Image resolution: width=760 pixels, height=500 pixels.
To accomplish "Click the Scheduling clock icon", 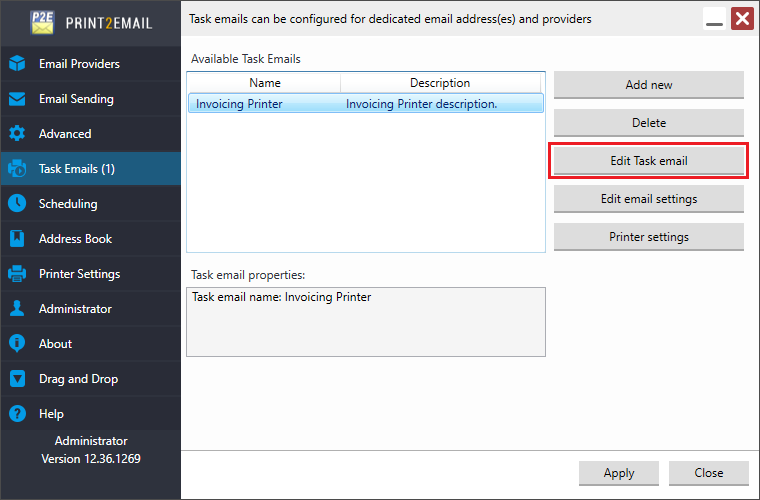I will pos(17,204).
